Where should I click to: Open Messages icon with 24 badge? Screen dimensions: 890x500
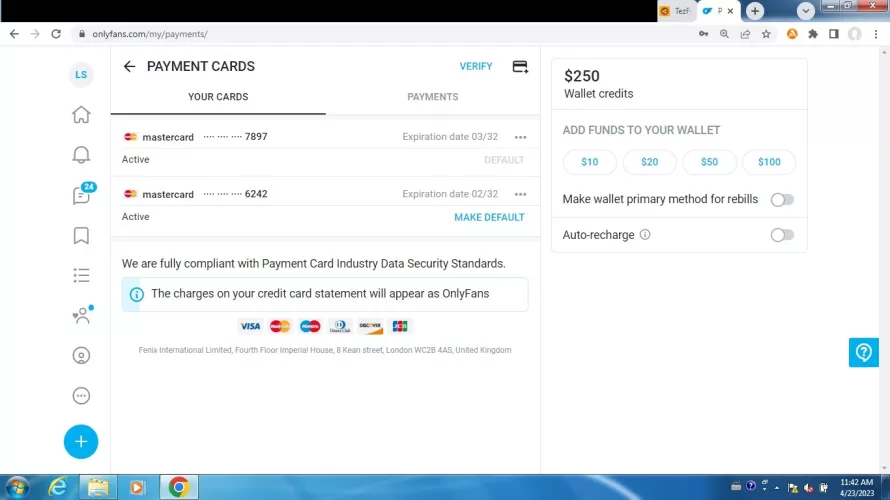click(81, 196)
